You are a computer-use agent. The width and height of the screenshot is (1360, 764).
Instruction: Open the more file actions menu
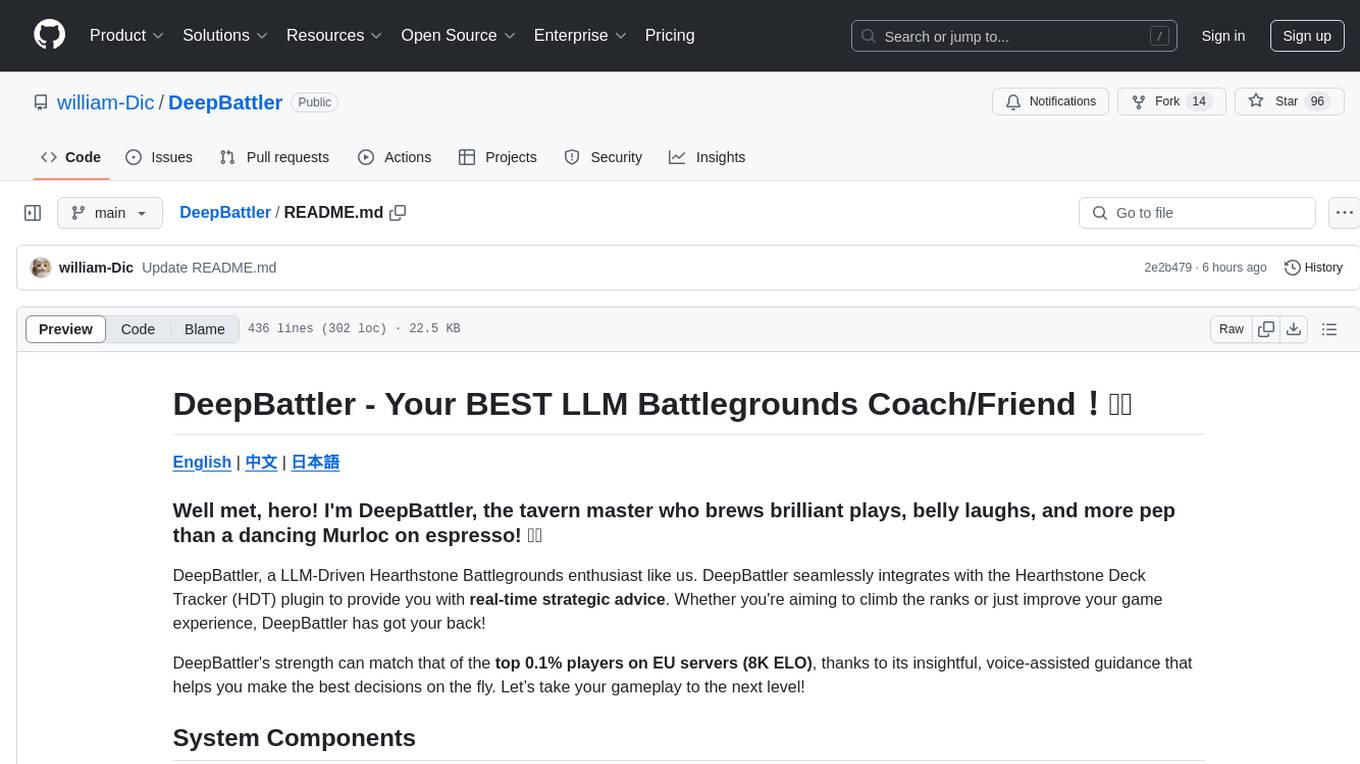click(x=1344, y=213)
